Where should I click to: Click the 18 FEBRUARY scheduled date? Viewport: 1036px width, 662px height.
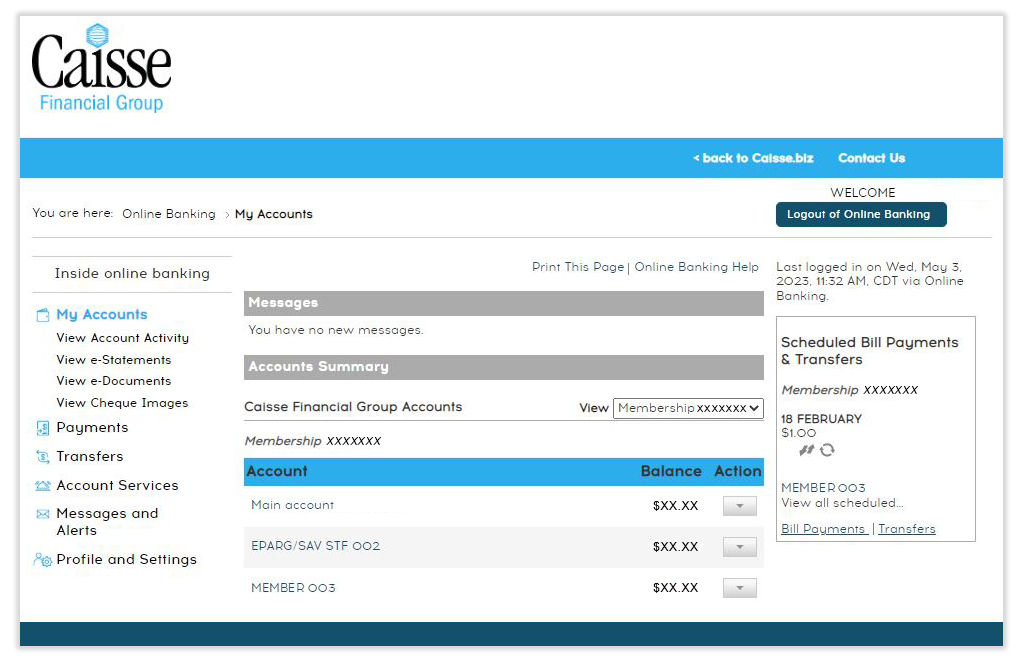tap(821, 419)
